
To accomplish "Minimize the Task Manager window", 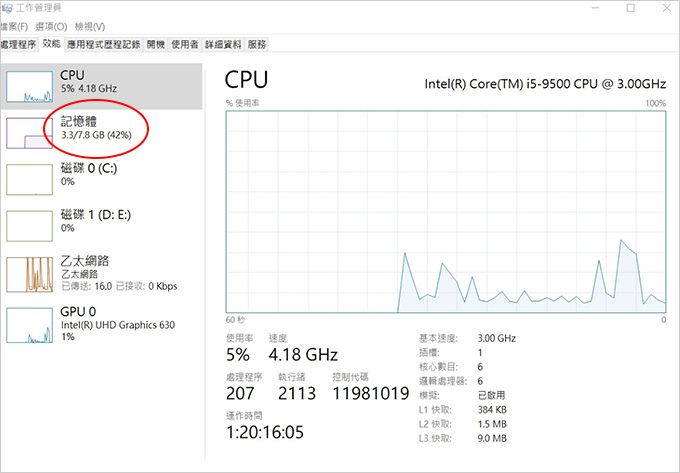I will click(x=595, y=8).
